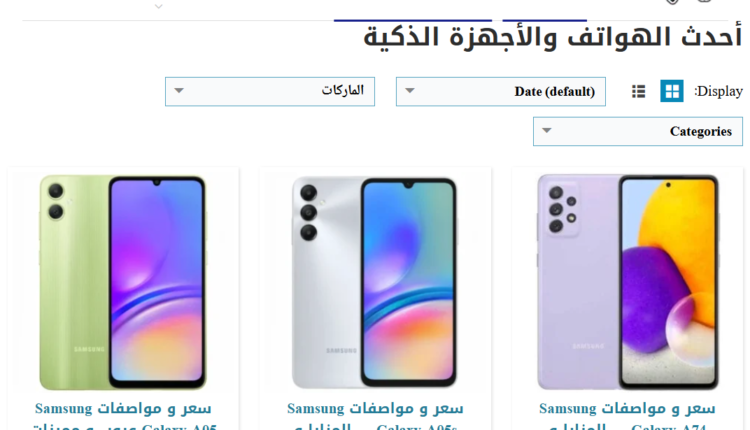Viewport: 750px width, 430px height.
Task: Select the grid view display icon
Action: tap(672, 91)
